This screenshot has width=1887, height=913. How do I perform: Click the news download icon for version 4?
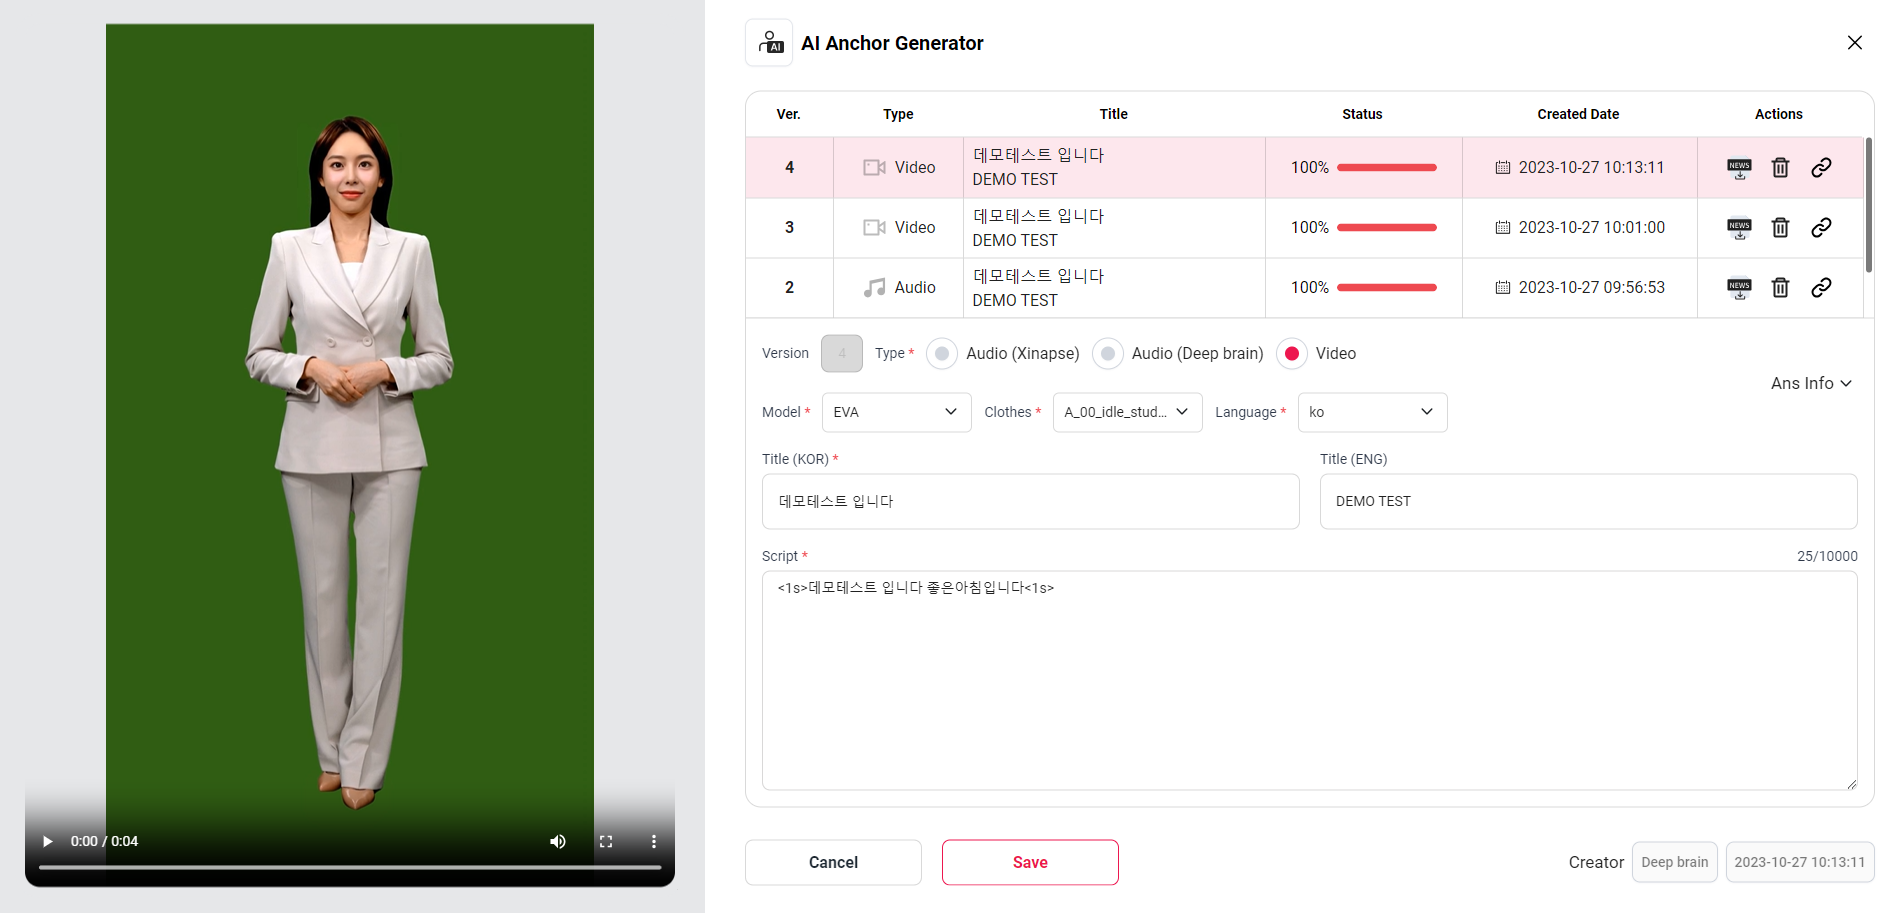tap(1739, 168)
